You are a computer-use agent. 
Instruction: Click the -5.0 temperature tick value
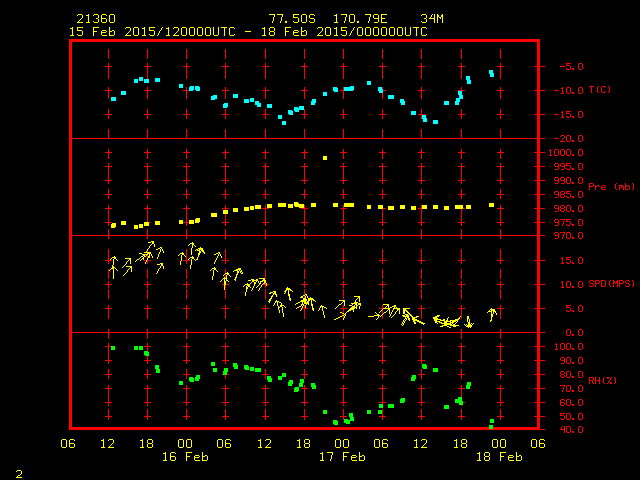coord(571,67)
